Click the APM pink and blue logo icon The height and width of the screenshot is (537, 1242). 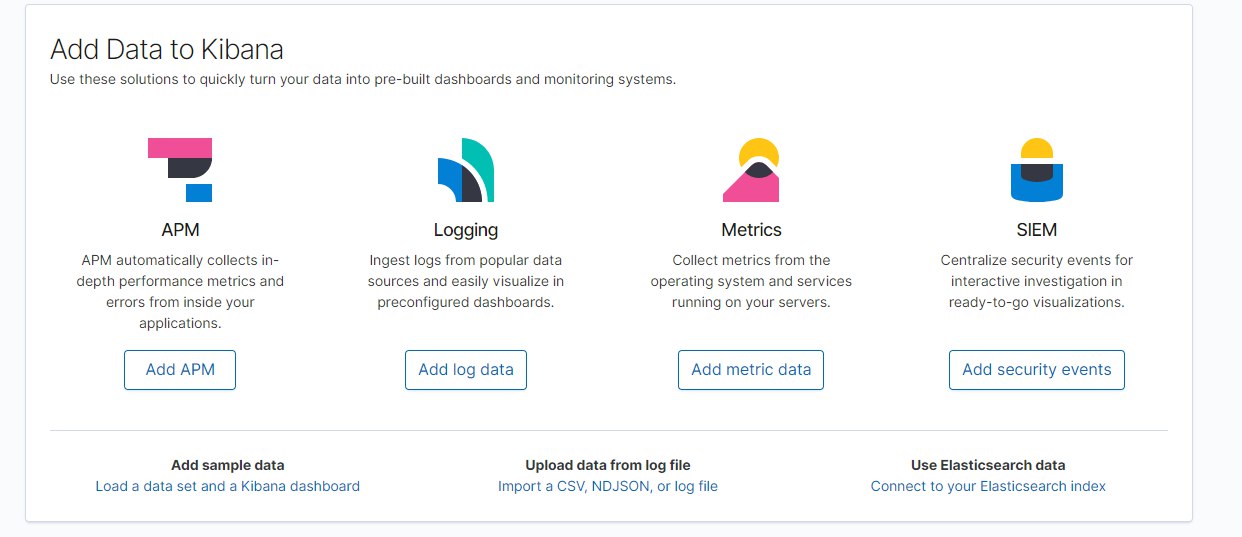(180, 170)
